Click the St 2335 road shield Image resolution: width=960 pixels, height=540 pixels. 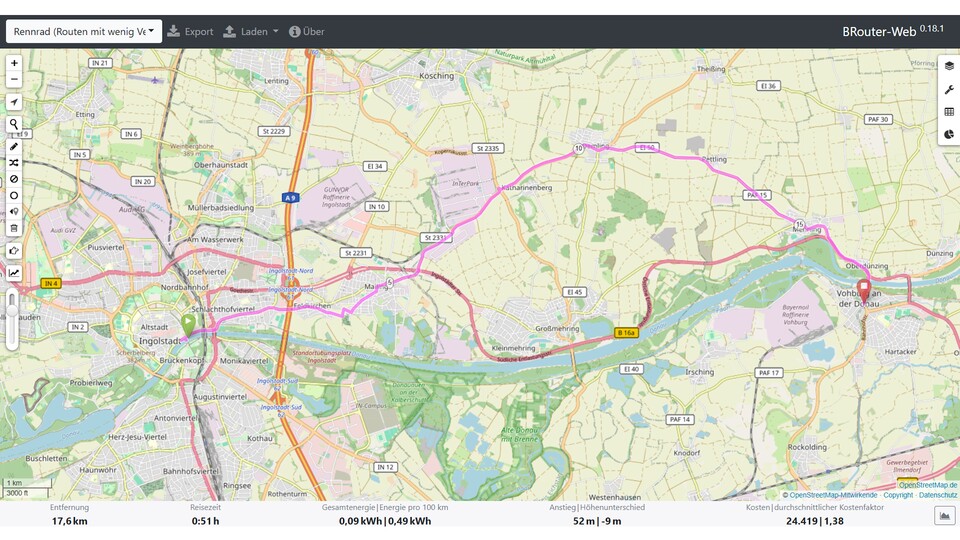point(488,148)
